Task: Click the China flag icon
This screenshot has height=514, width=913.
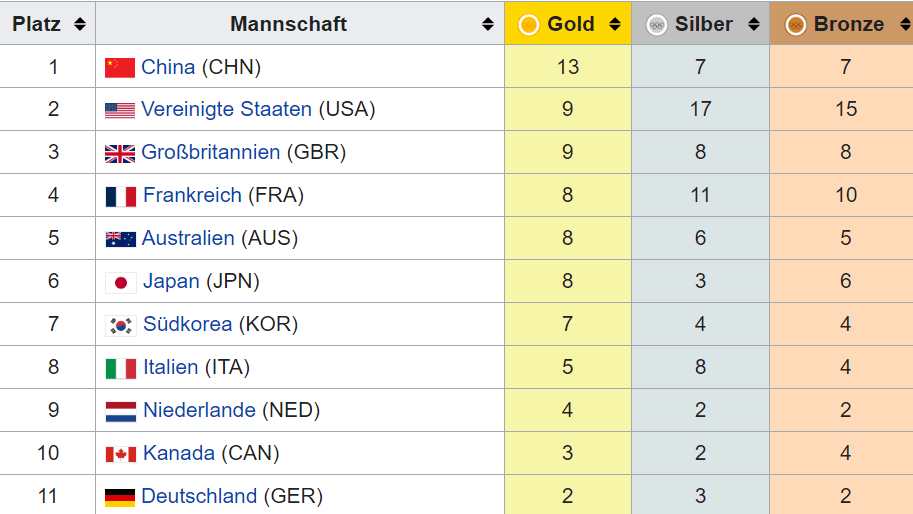Action: point(120,67)
